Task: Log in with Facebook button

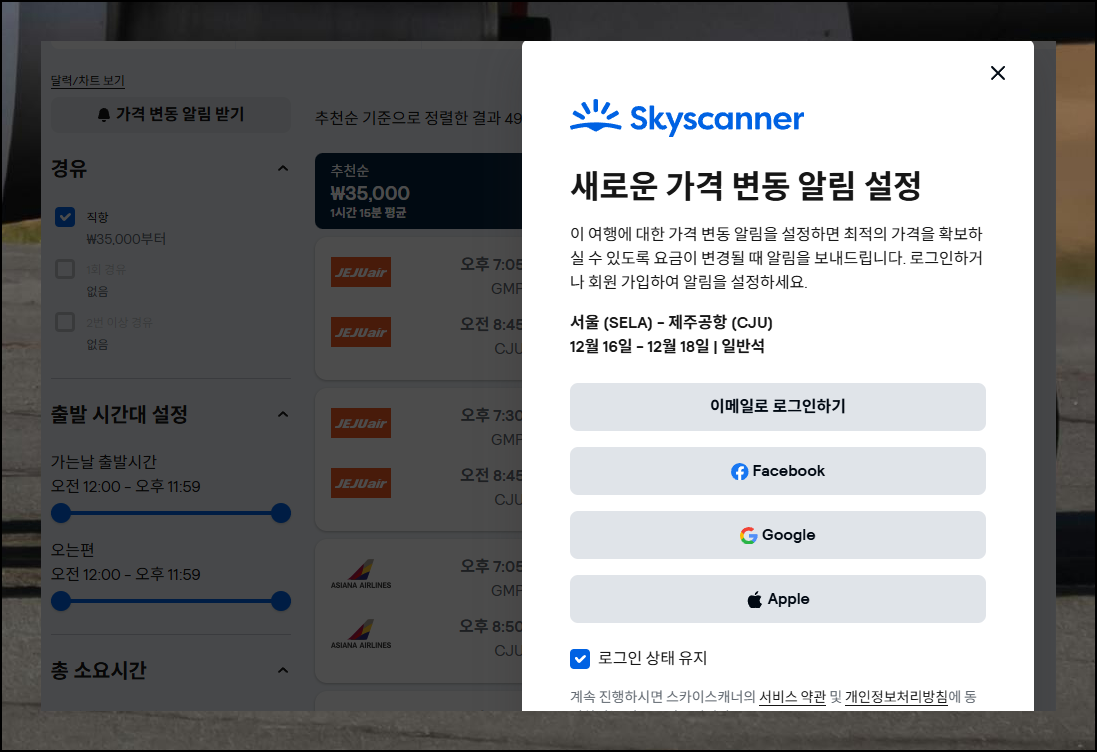Action: [x=777, y=471]
